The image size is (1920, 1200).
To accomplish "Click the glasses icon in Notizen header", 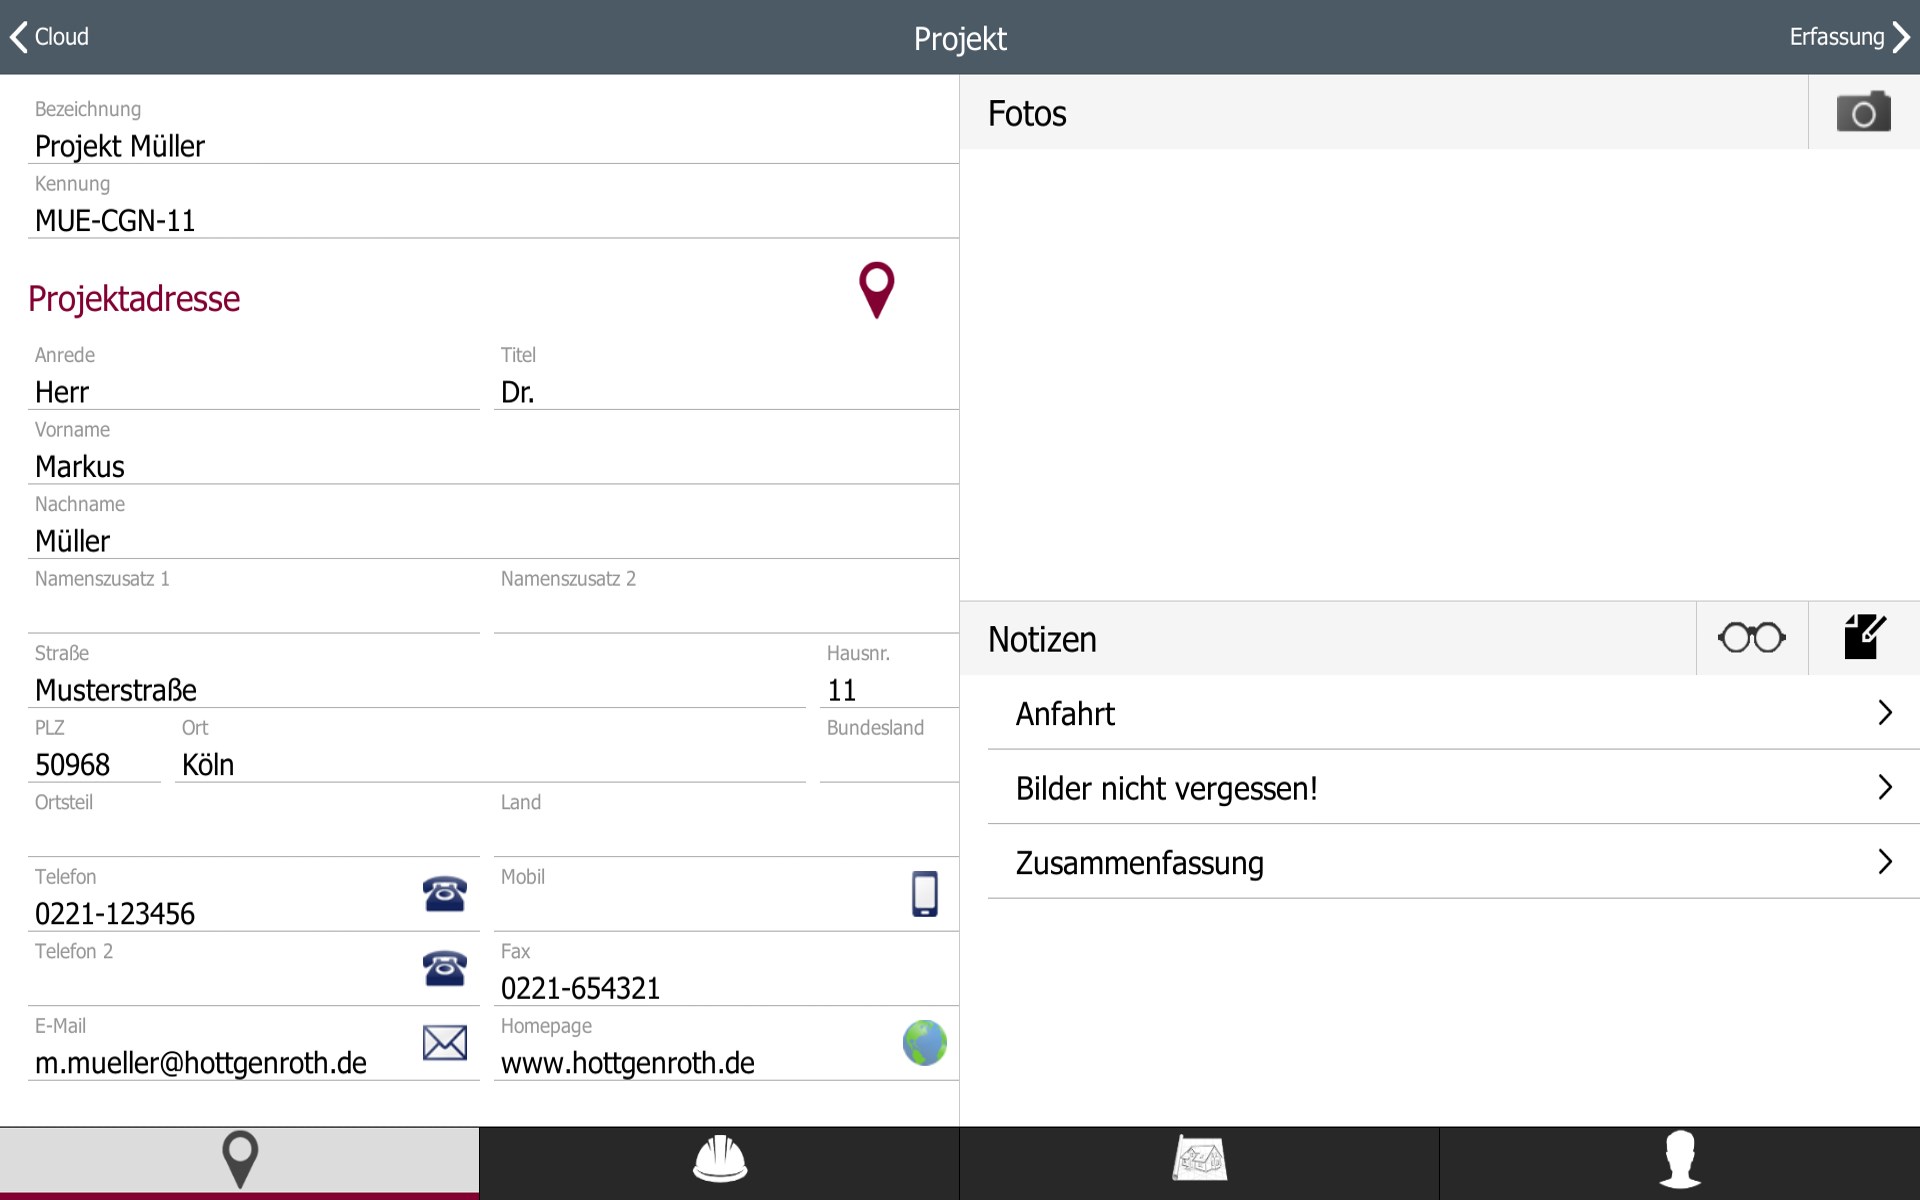I will point(1751,638).
